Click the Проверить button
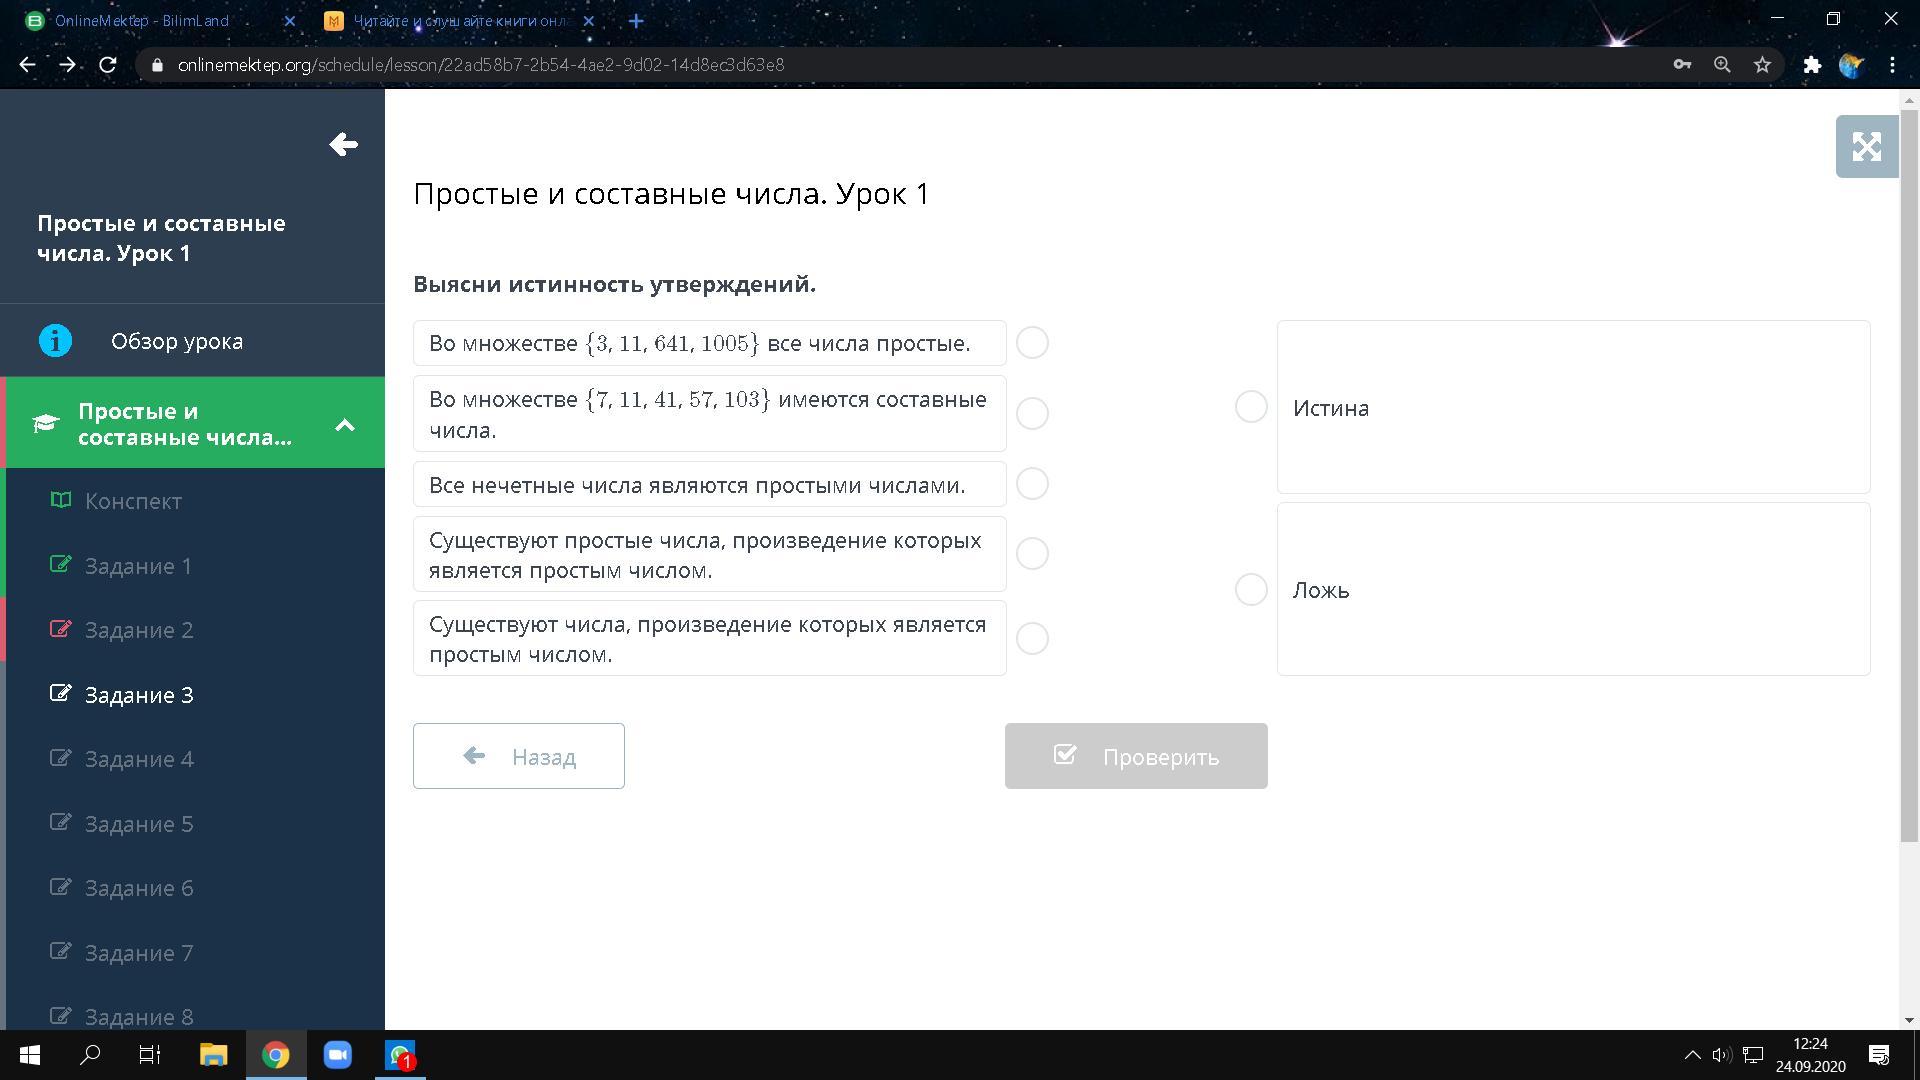 coord(1136,756)
